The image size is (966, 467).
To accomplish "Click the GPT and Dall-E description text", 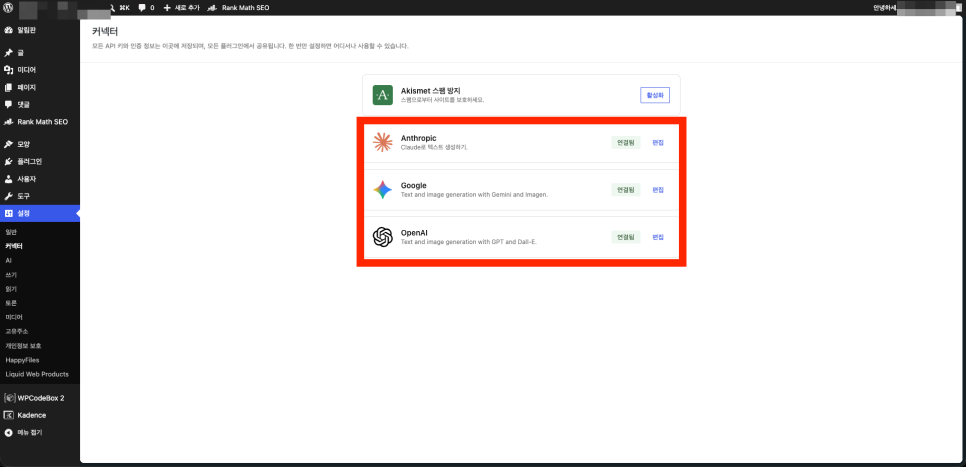I will pos(469,242).
